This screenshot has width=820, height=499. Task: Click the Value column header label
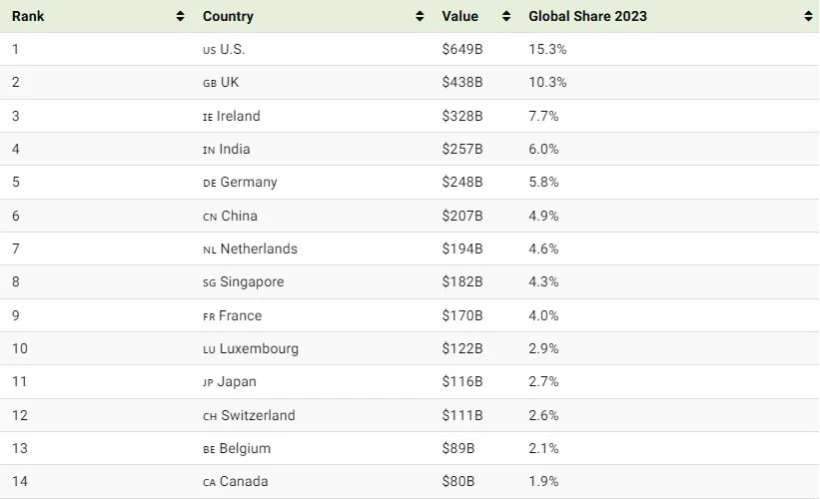point(460,16)
